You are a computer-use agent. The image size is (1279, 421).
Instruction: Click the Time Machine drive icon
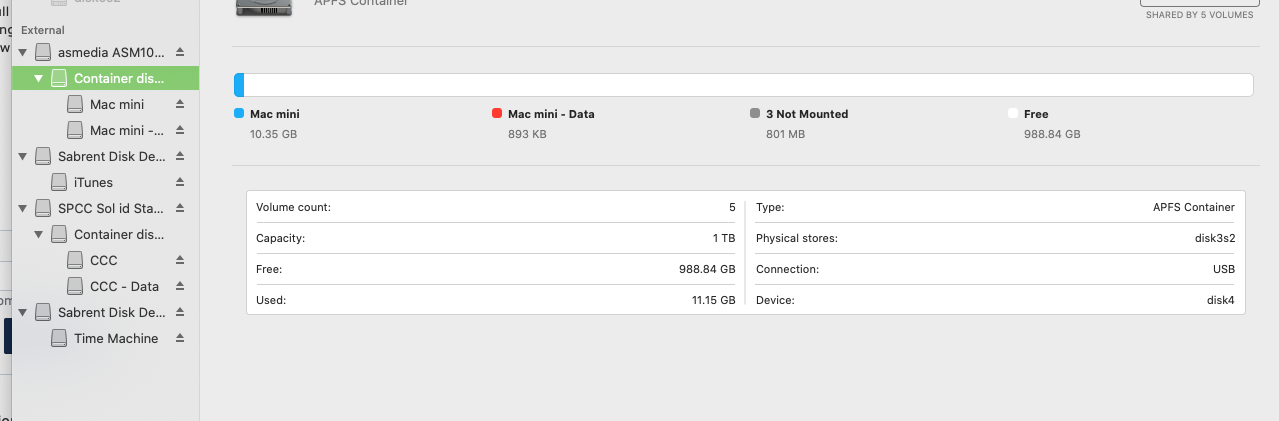pos(59,338)
